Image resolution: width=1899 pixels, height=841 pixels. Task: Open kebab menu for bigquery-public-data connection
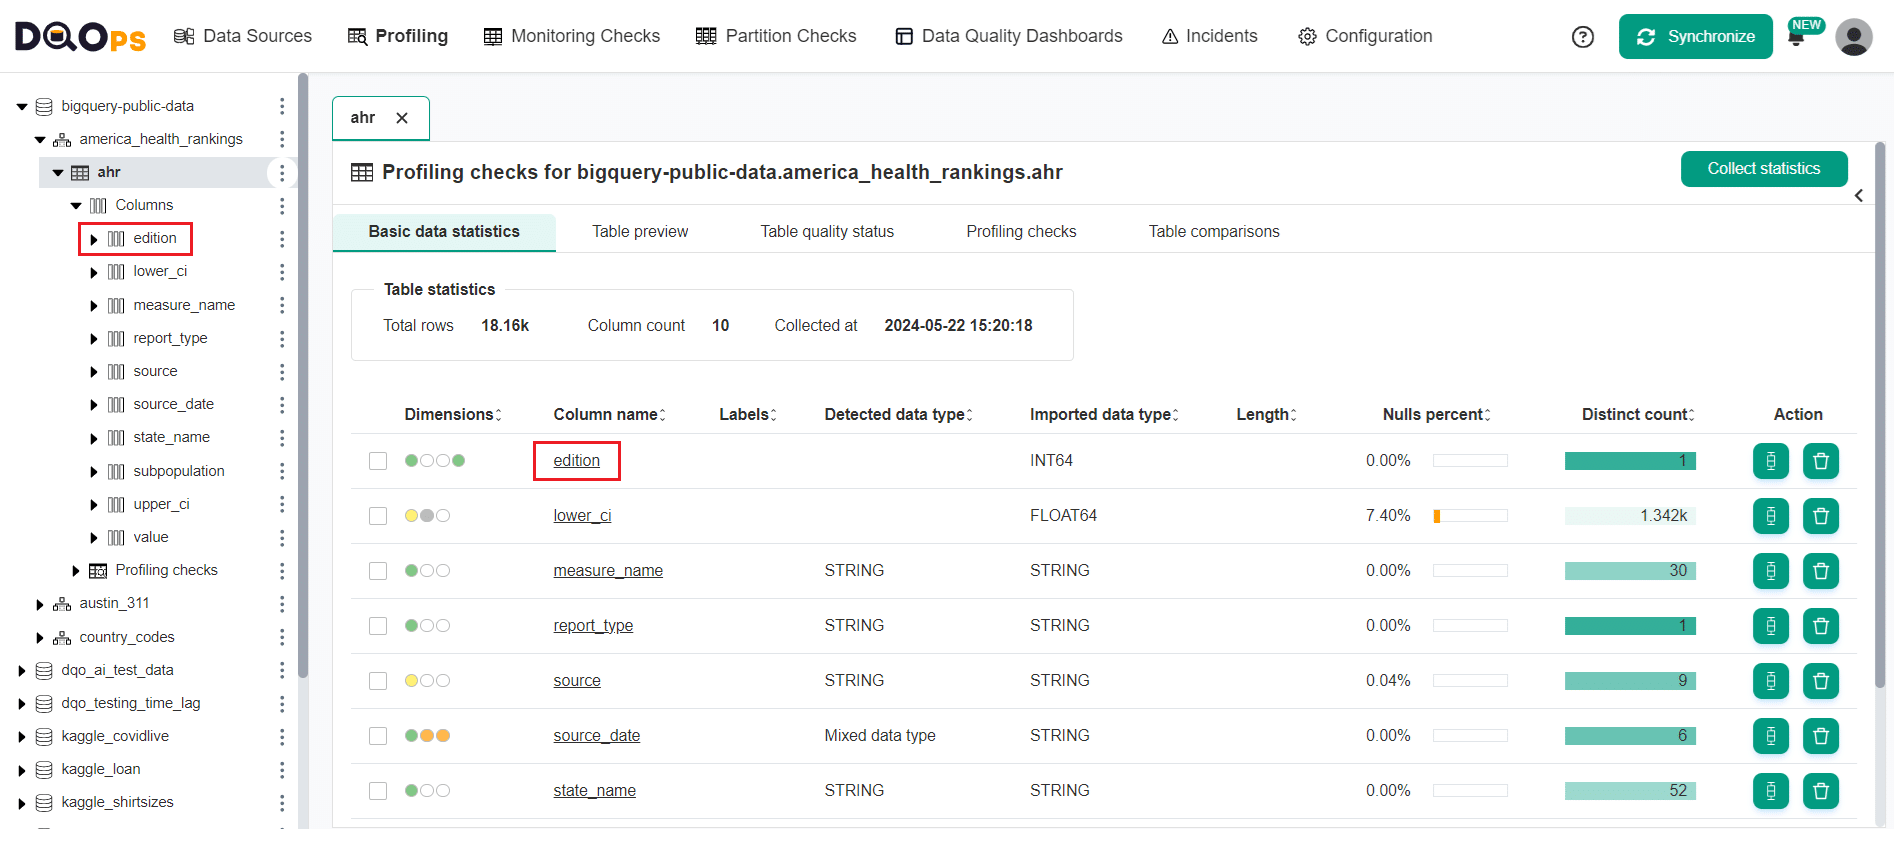click(282, 106)
